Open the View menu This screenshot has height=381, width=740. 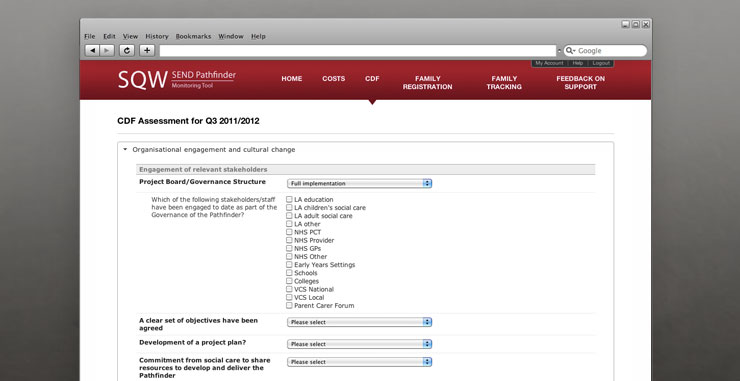(x=130, y=36)
